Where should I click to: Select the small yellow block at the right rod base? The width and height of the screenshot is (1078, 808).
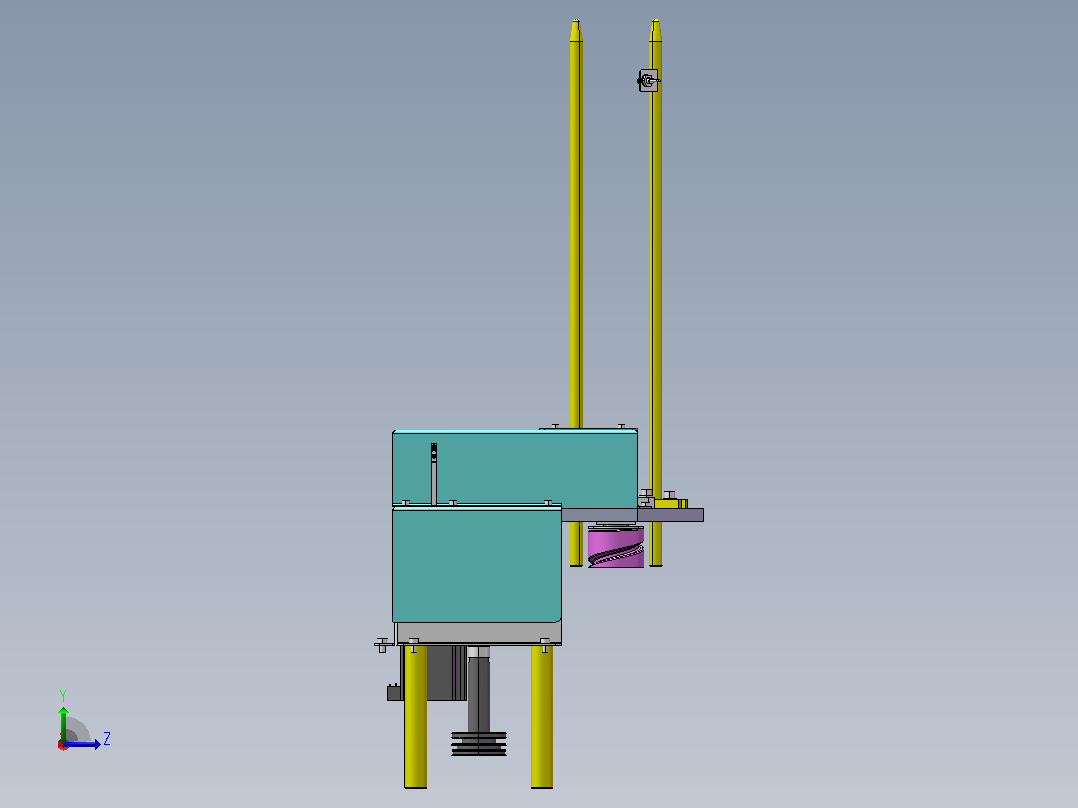pyautogui.click(x=670, y=503)
